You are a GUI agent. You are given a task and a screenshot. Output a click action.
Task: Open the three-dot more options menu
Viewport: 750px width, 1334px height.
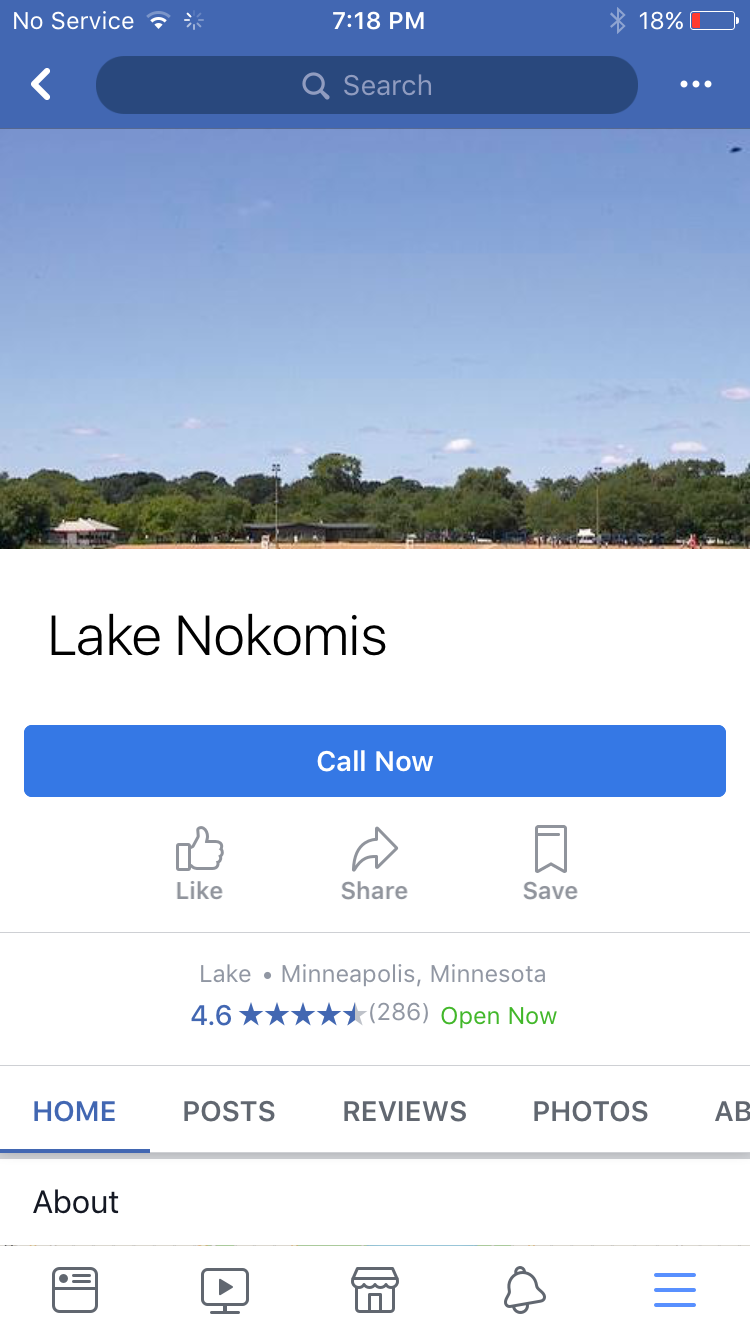pyautogui.click(x=696, y=85)
